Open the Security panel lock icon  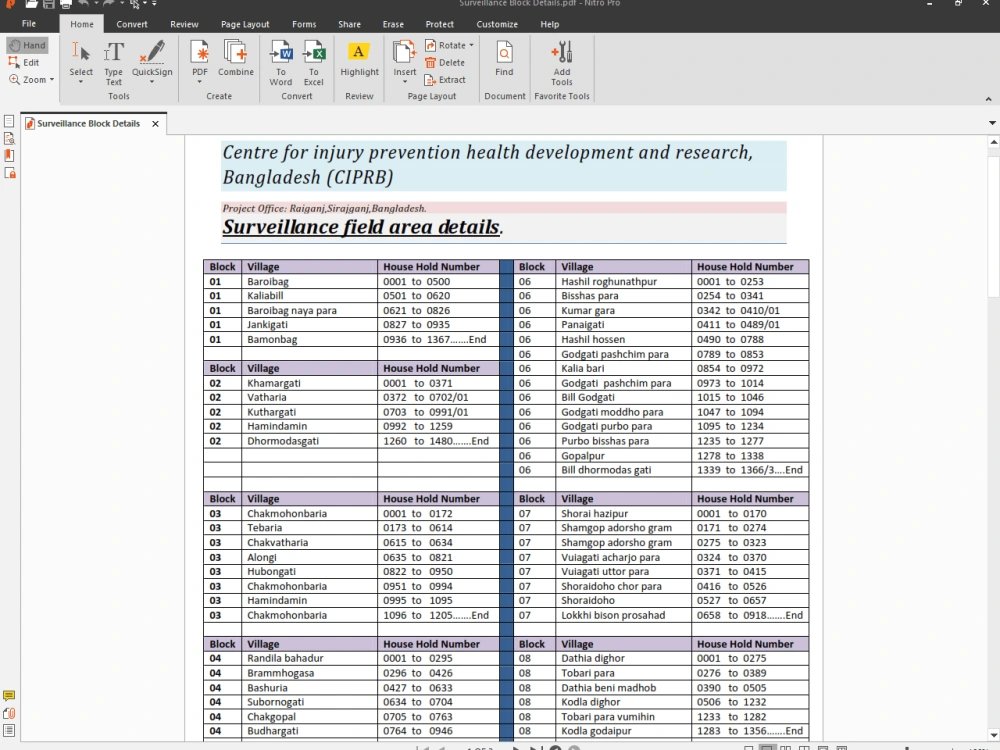pyautogui.click(x=9, y=173)
